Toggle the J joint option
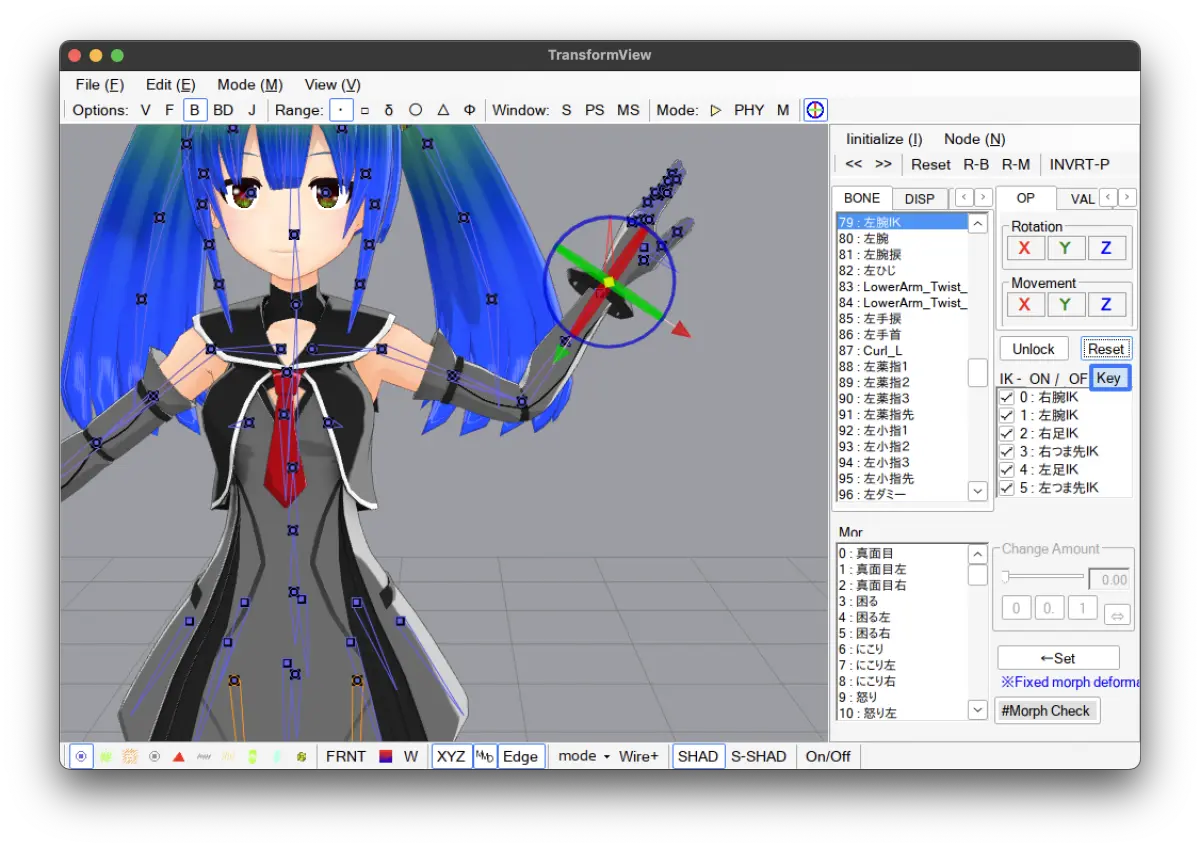Screen dimensions: 1200x848 click(252, 110)
